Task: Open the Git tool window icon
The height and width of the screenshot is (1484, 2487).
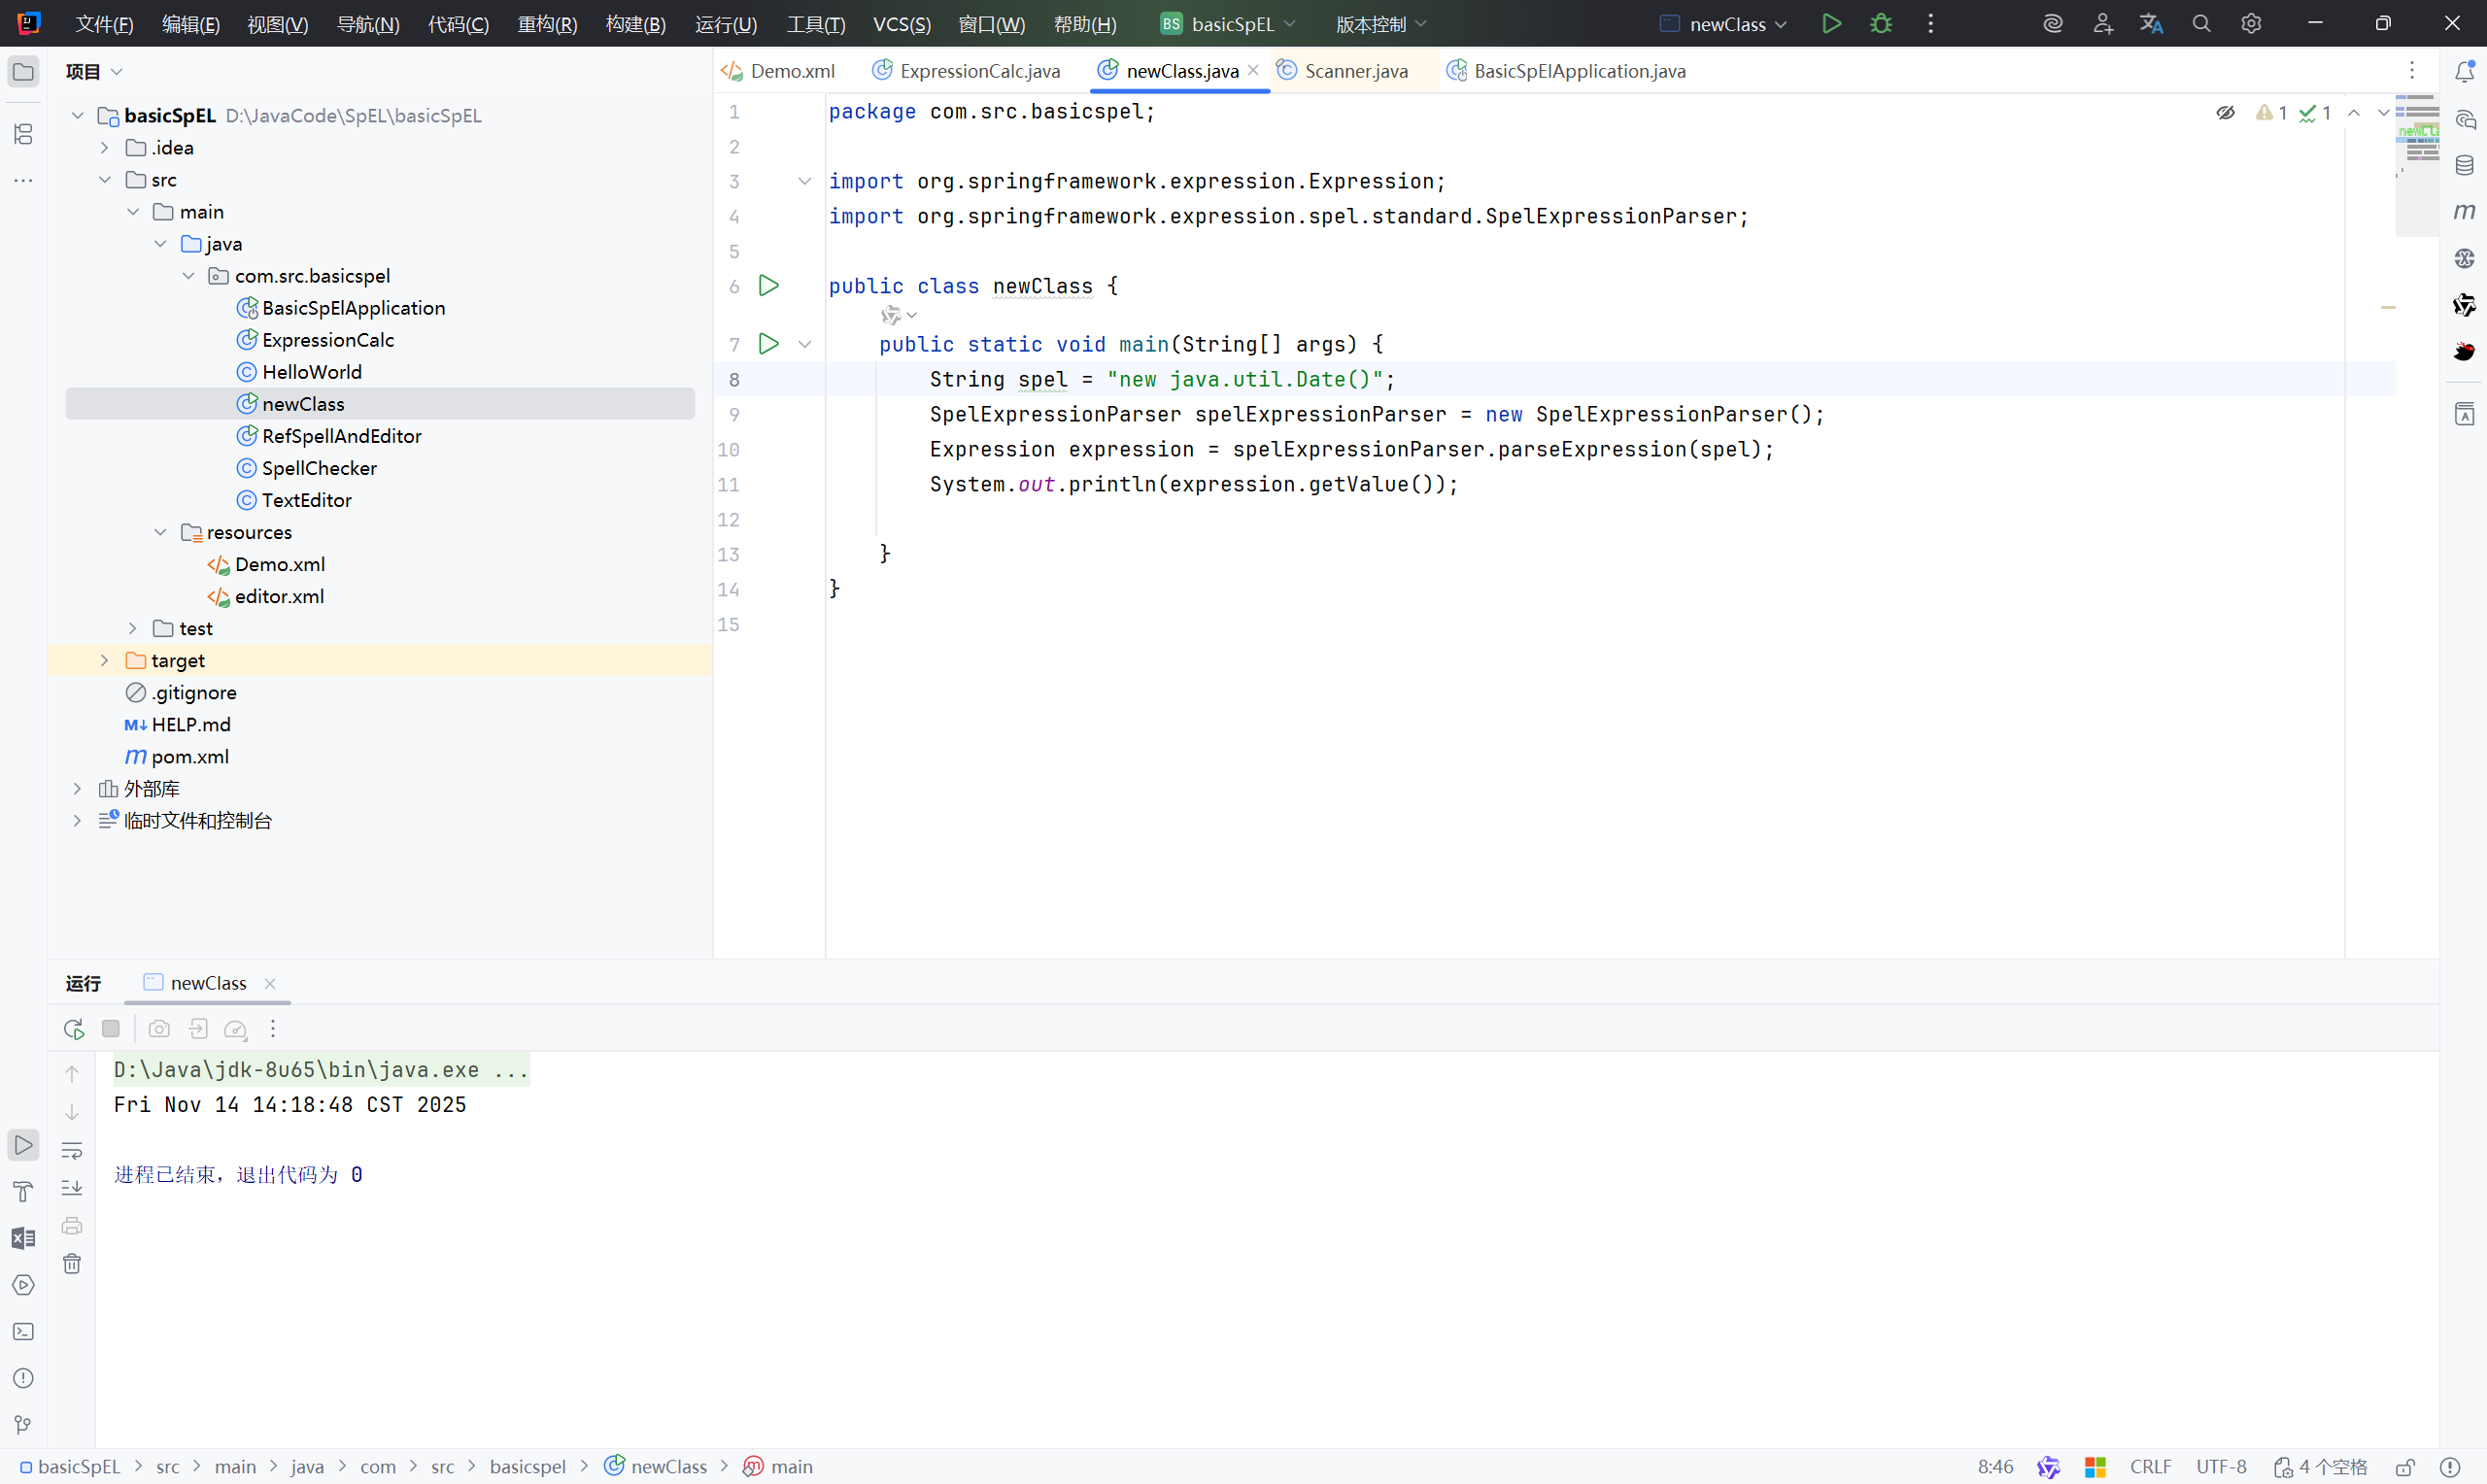Action: (x=23, y=1424)
